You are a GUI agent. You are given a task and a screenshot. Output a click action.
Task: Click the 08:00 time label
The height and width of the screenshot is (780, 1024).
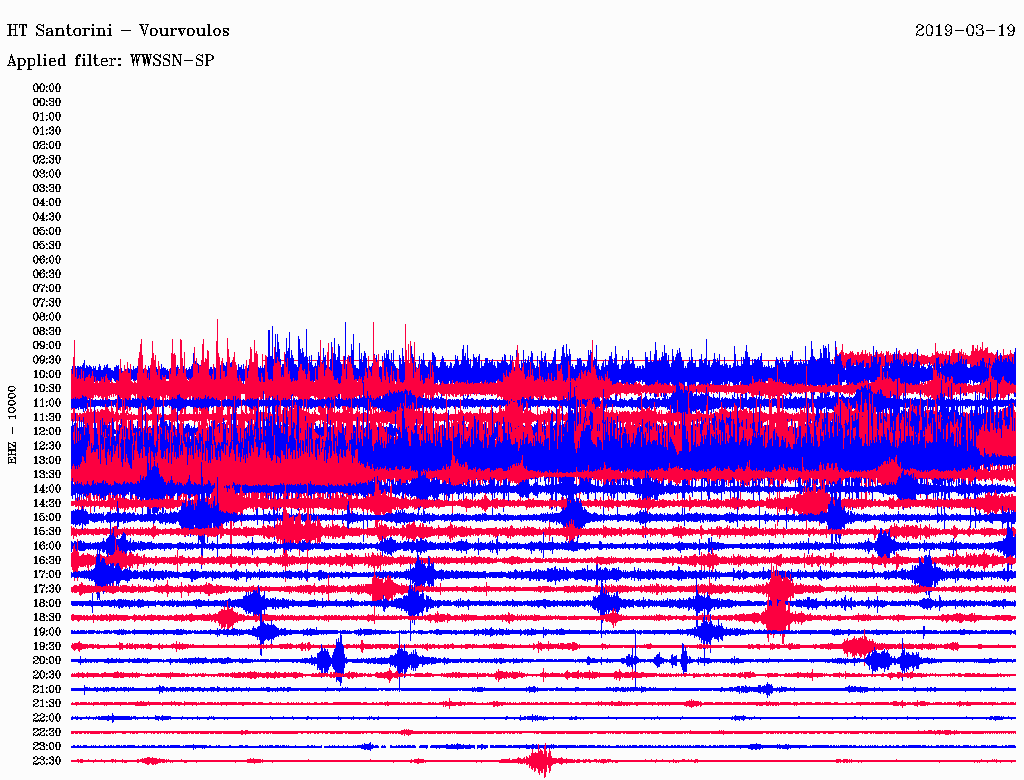coord(47,317)
